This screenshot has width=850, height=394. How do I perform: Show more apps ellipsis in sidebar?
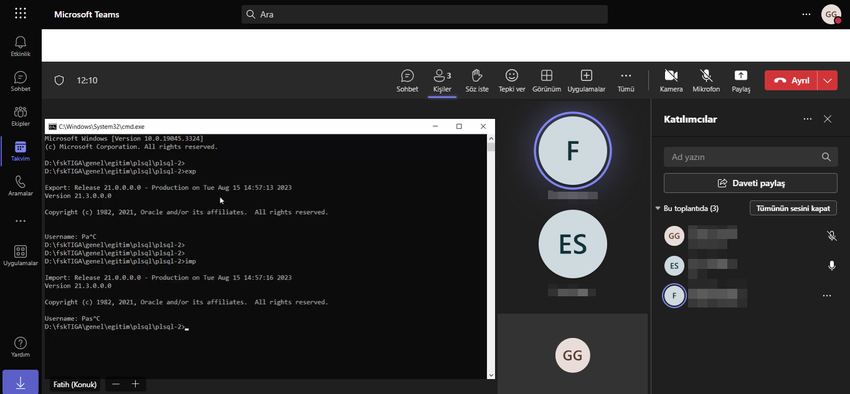21,221
